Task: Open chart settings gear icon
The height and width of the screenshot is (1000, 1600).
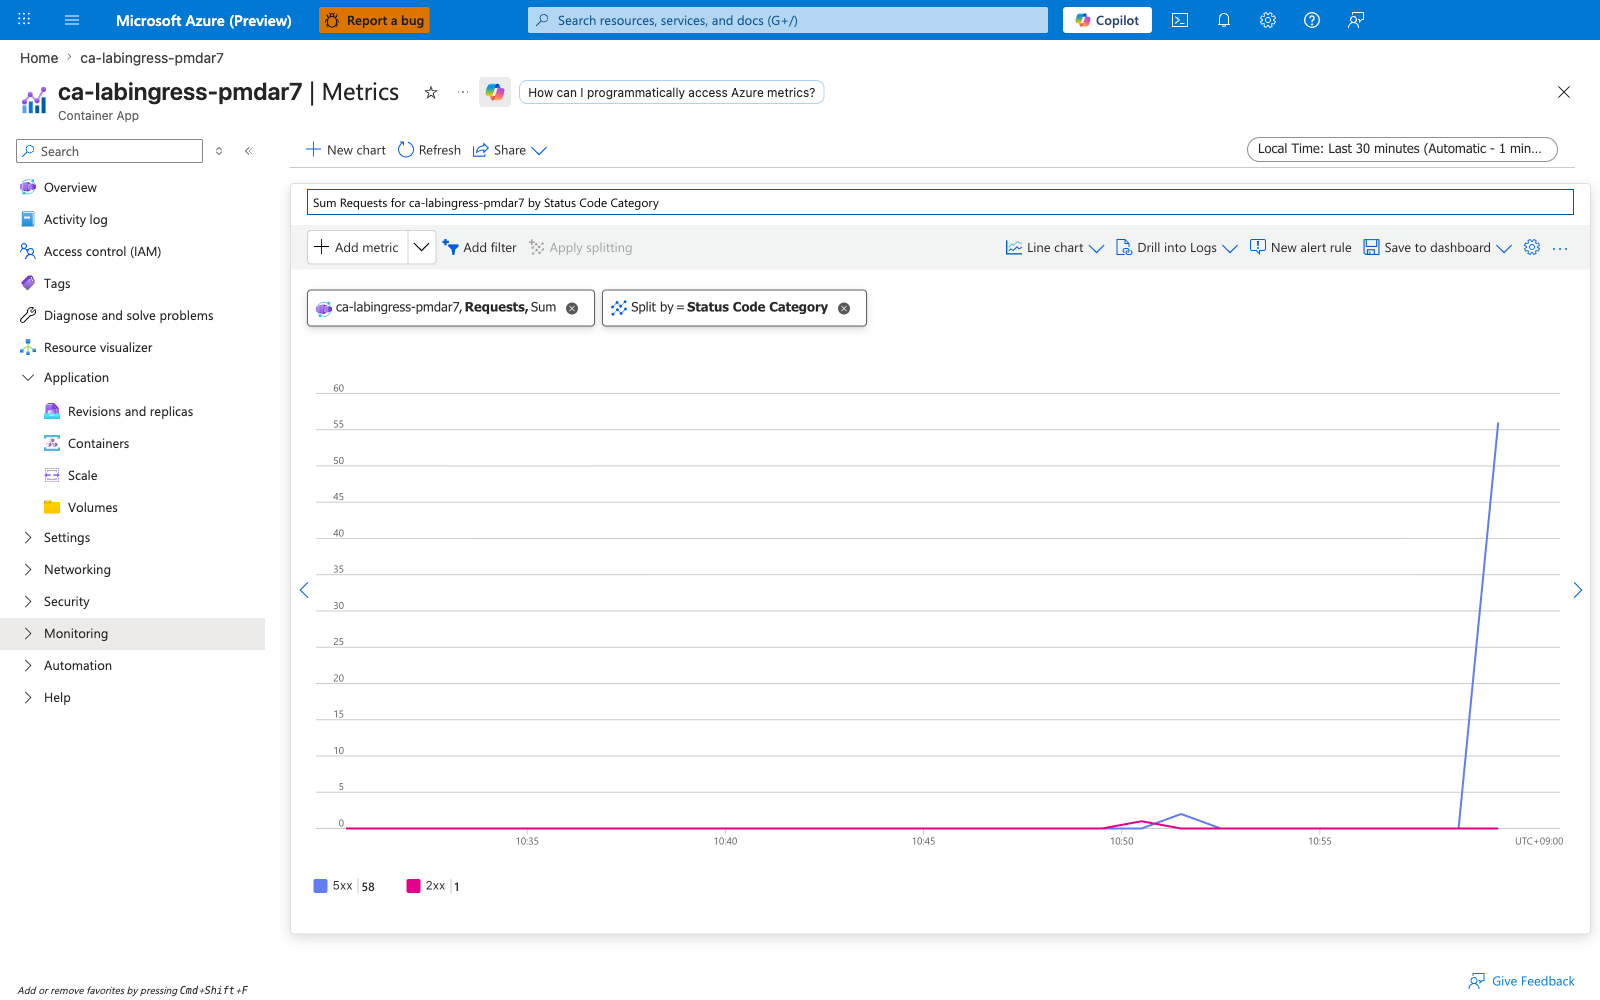Action: pyautogui.click(x=1532, y=247)
